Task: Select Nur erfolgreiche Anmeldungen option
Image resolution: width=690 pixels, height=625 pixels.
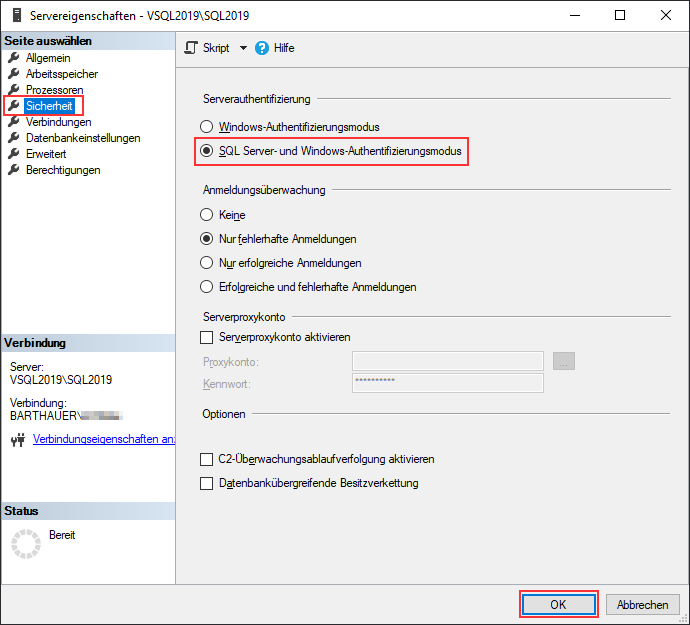Action: (x=207, y=263)
